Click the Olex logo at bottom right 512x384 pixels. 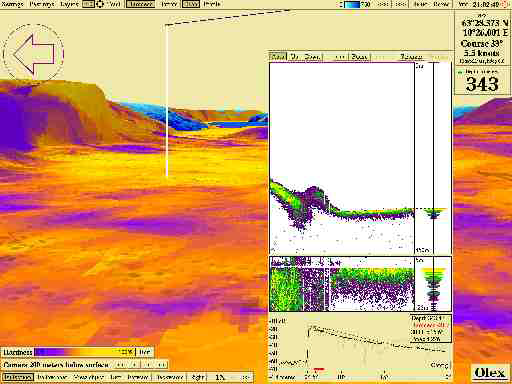pos(490,373)
